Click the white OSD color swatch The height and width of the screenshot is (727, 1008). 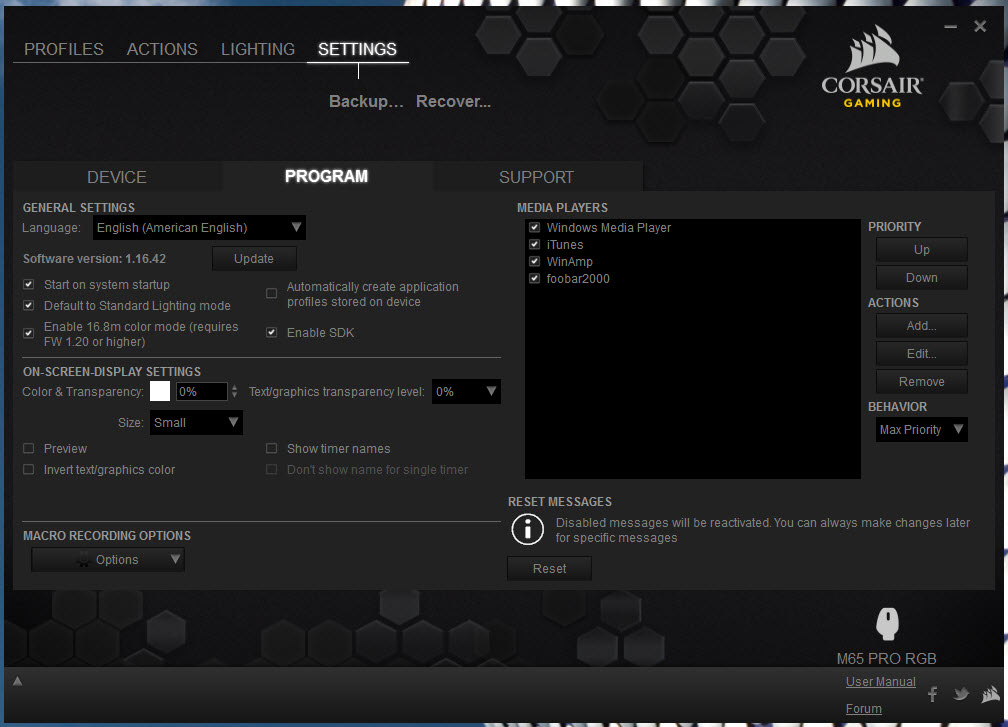[160, 391]
